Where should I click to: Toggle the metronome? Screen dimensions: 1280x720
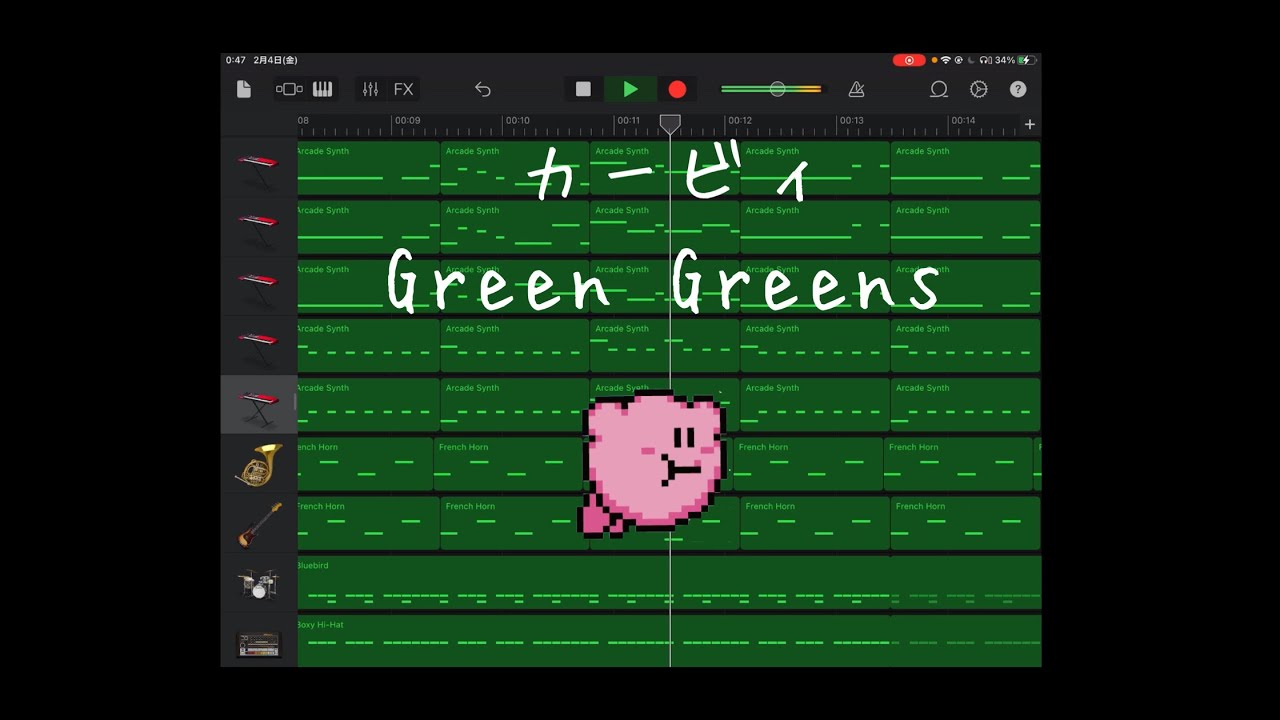tap(856, 89)
